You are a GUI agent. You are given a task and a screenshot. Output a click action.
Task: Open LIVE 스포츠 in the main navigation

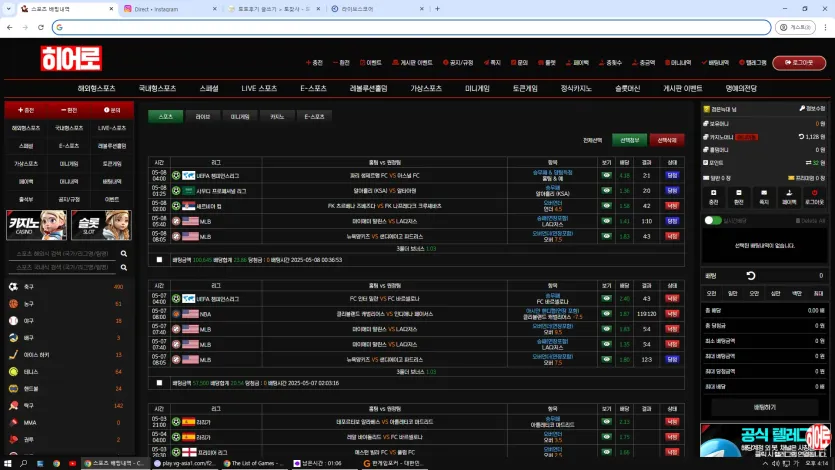(x=259, y=88)
